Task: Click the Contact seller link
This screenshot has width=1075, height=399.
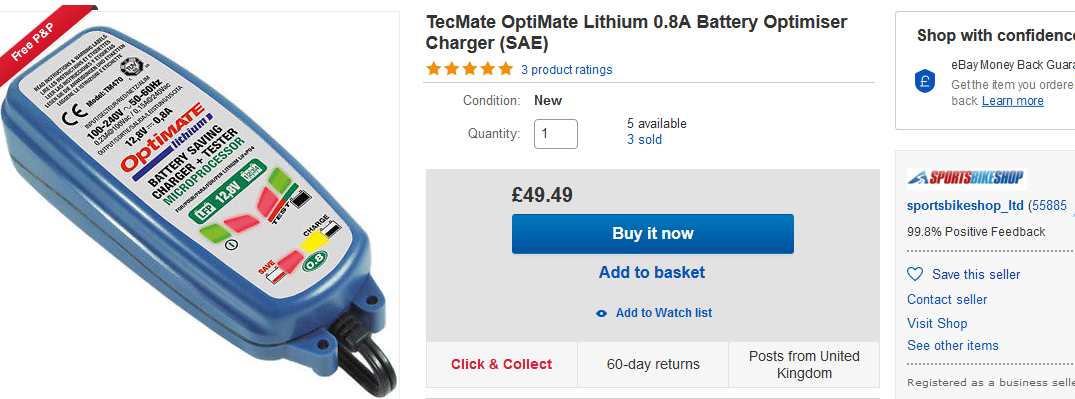Action: [947, 299]
